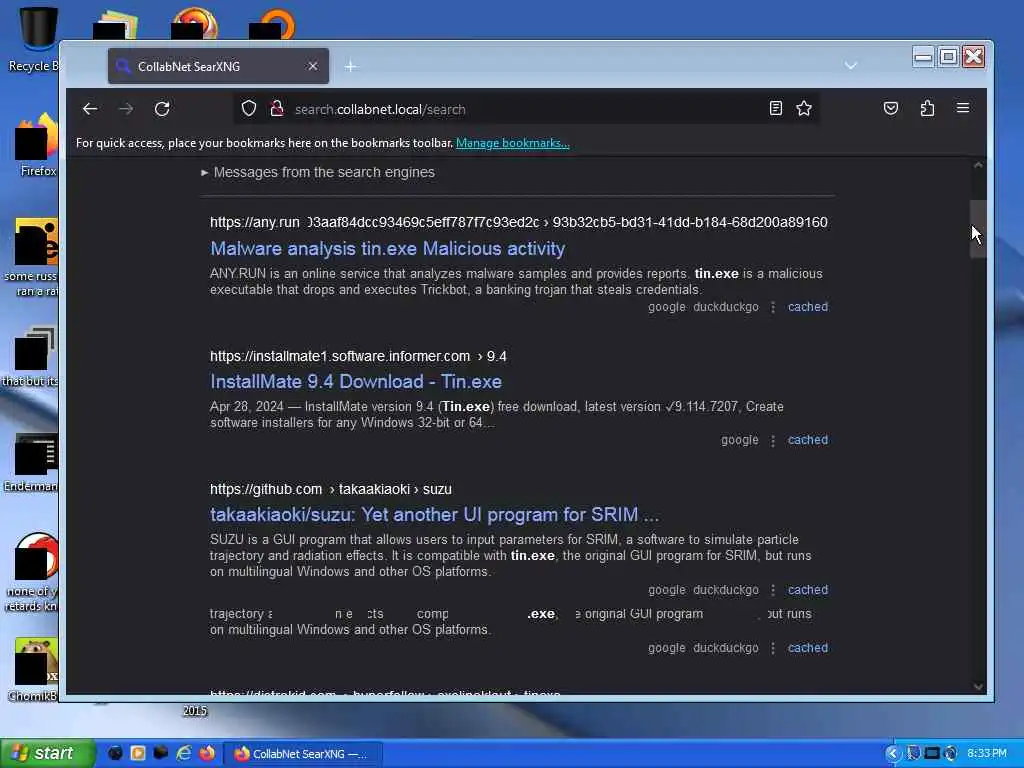View site security via the padlock icon
Screen dimensions: 1024x768
(x=277, y=108)
